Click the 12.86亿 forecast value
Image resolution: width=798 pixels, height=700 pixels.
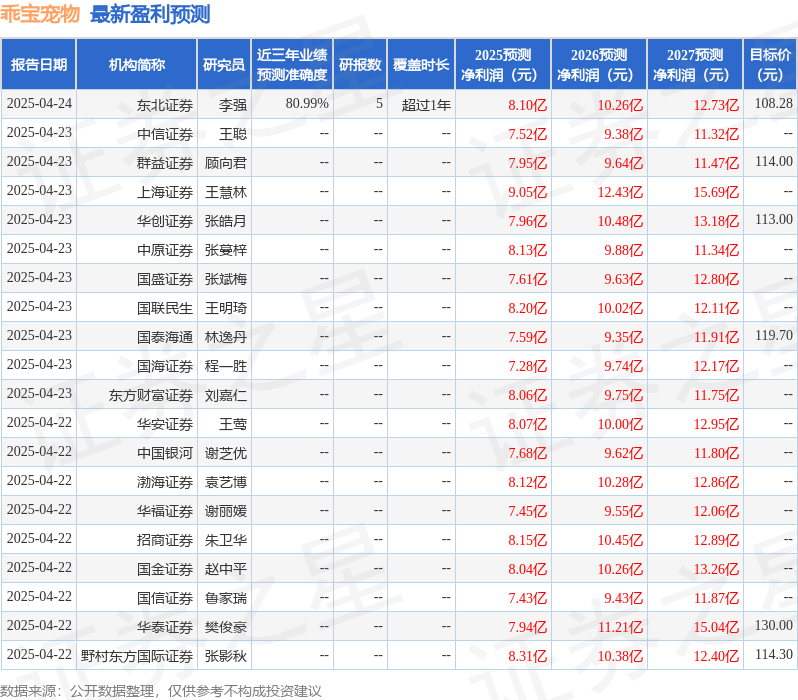pyautogui.click(x=716, y=483)
